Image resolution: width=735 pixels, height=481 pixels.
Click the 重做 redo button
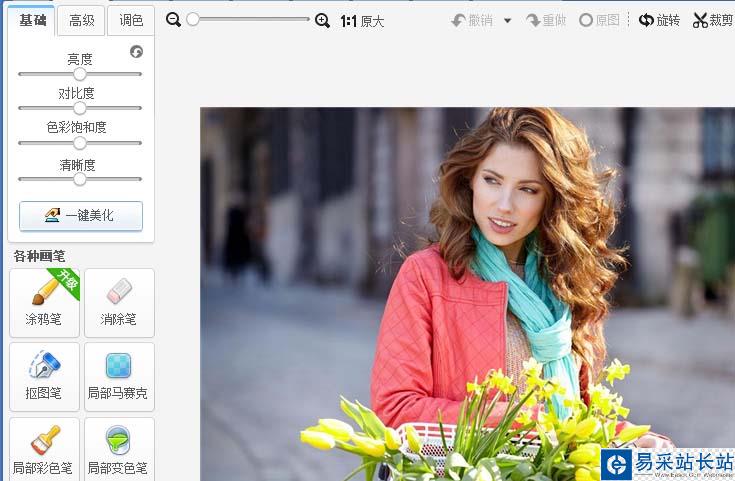click(x=546, y=20)
